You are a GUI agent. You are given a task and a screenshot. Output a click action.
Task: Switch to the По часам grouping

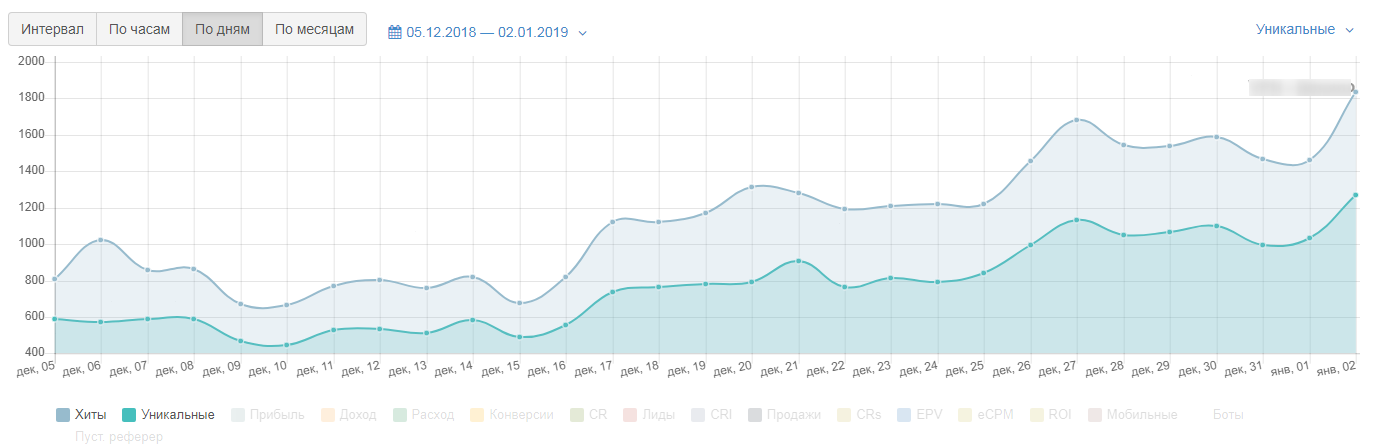[x=139, y=29]
